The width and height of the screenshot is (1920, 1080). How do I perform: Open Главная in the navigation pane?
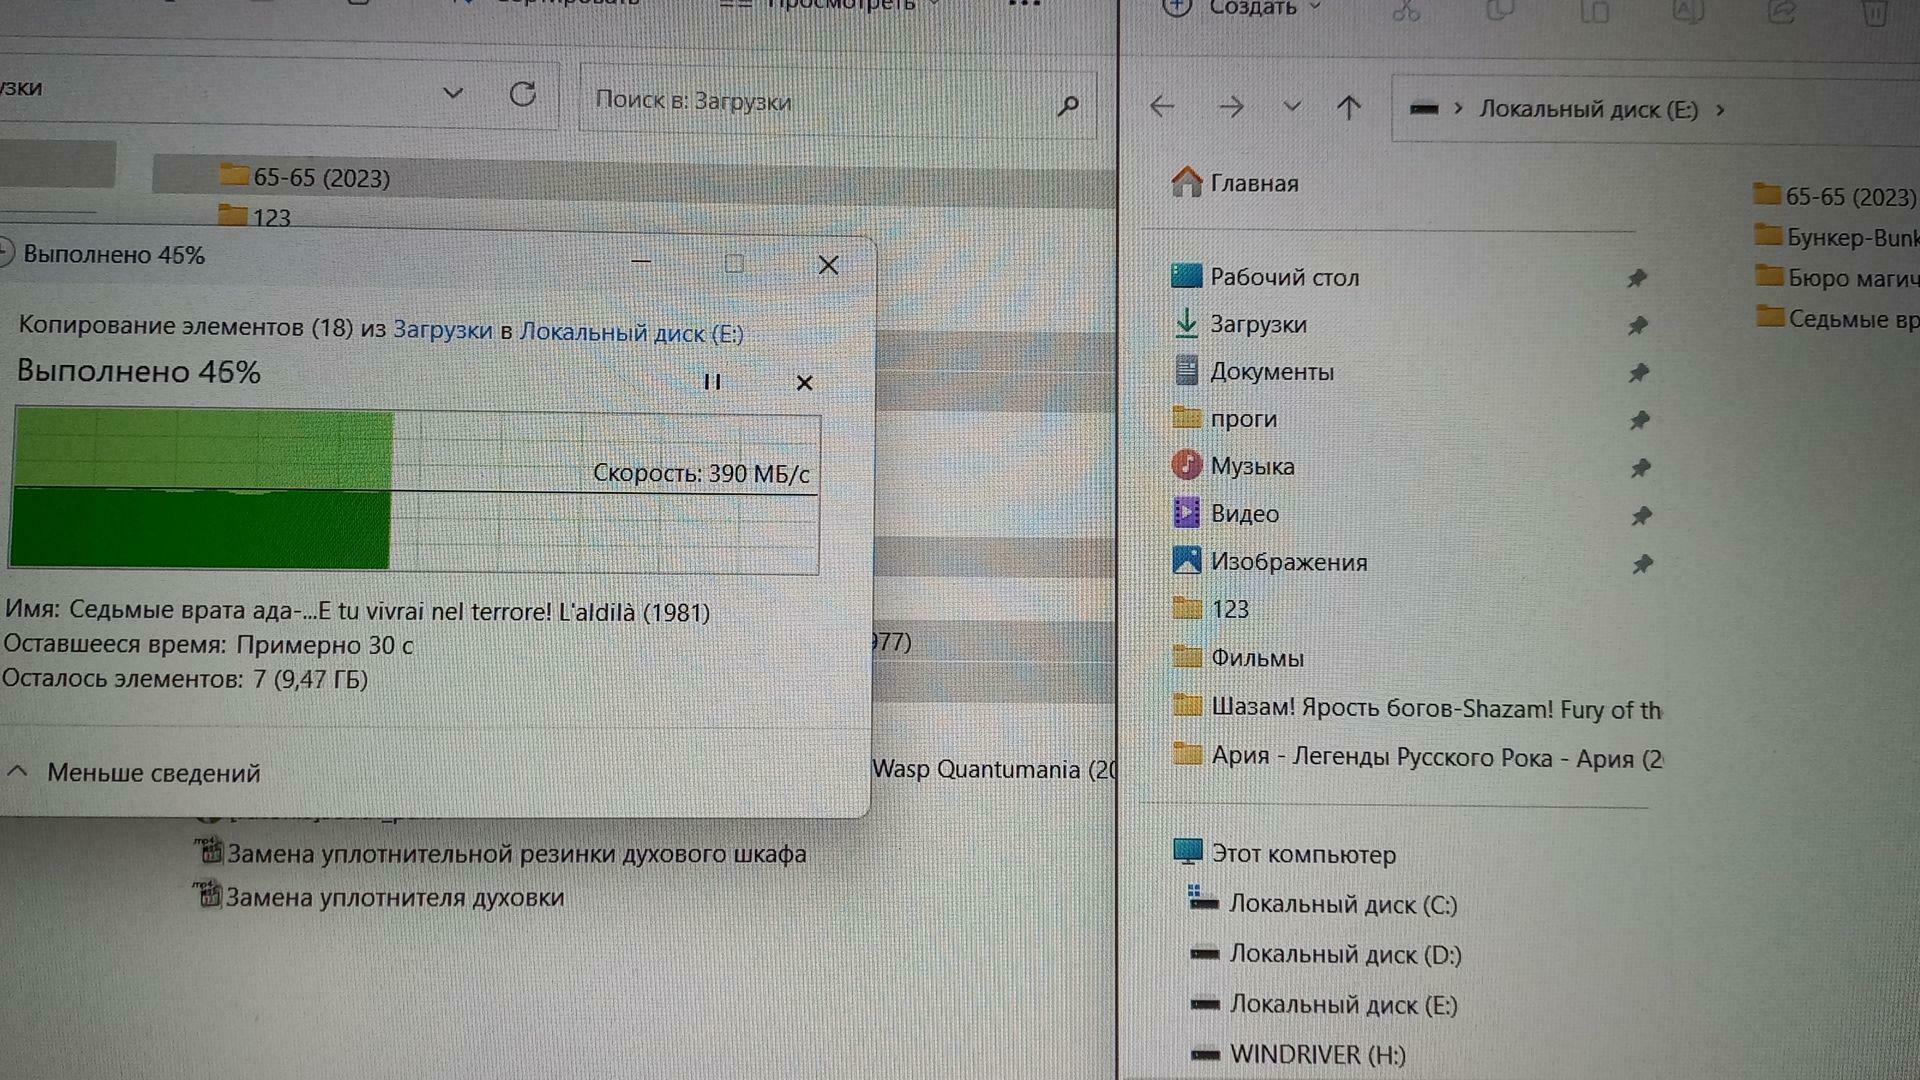click(x=1235, y=183)
